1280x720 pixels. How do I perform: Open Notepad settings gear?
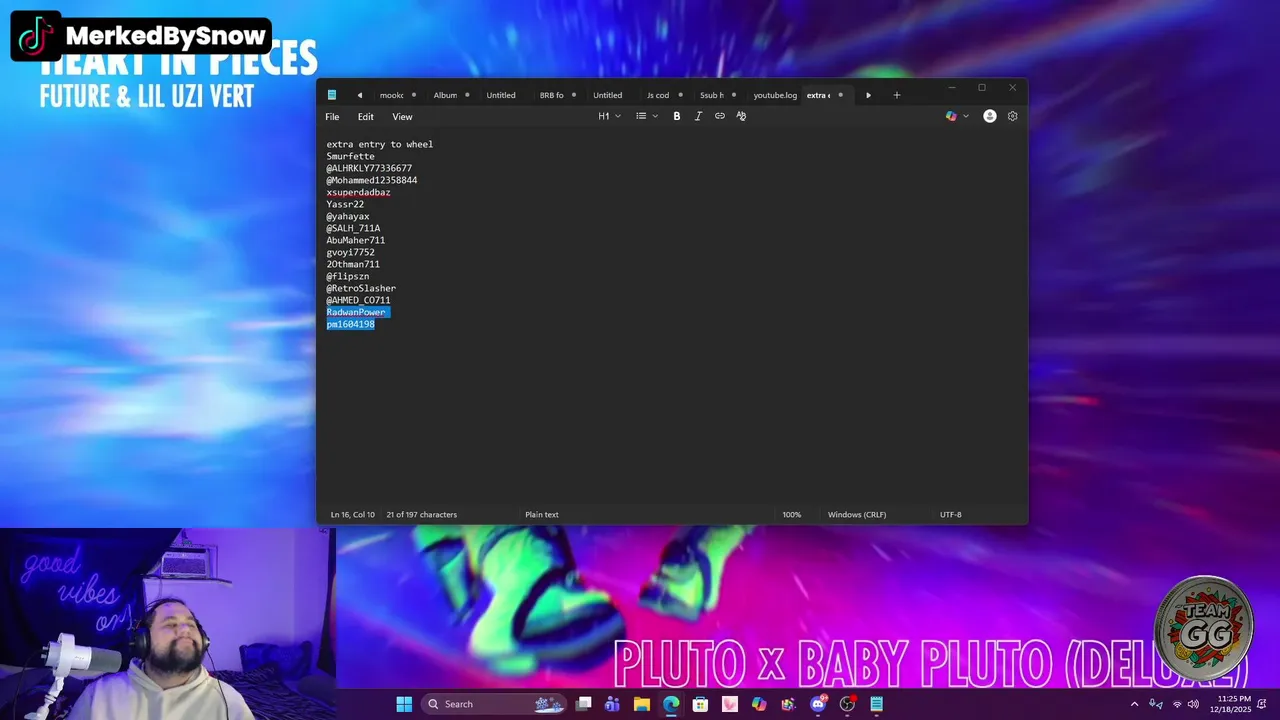1012,116
